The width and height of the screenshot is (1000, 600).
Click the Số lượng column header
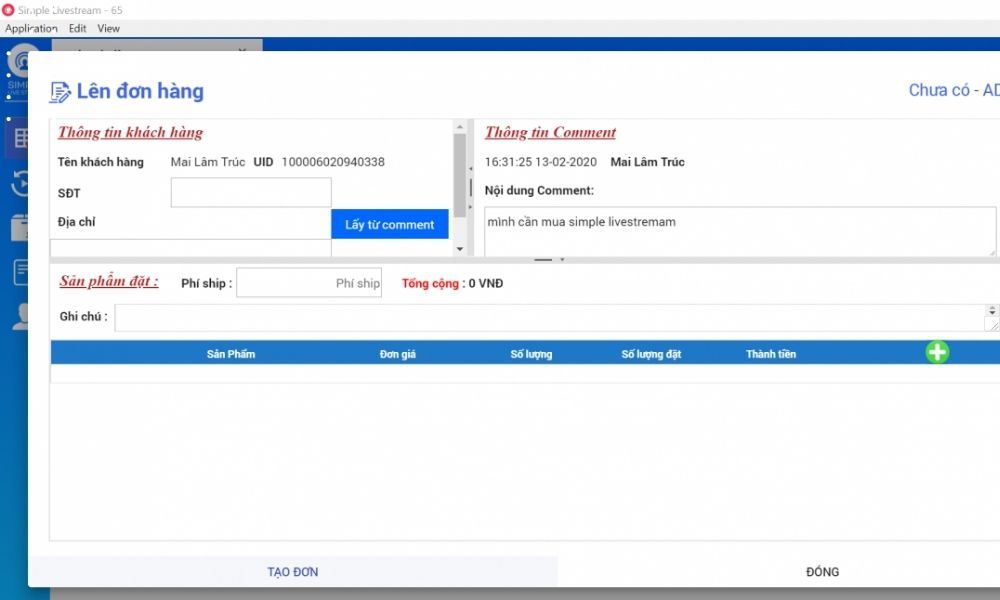(531, 354)
